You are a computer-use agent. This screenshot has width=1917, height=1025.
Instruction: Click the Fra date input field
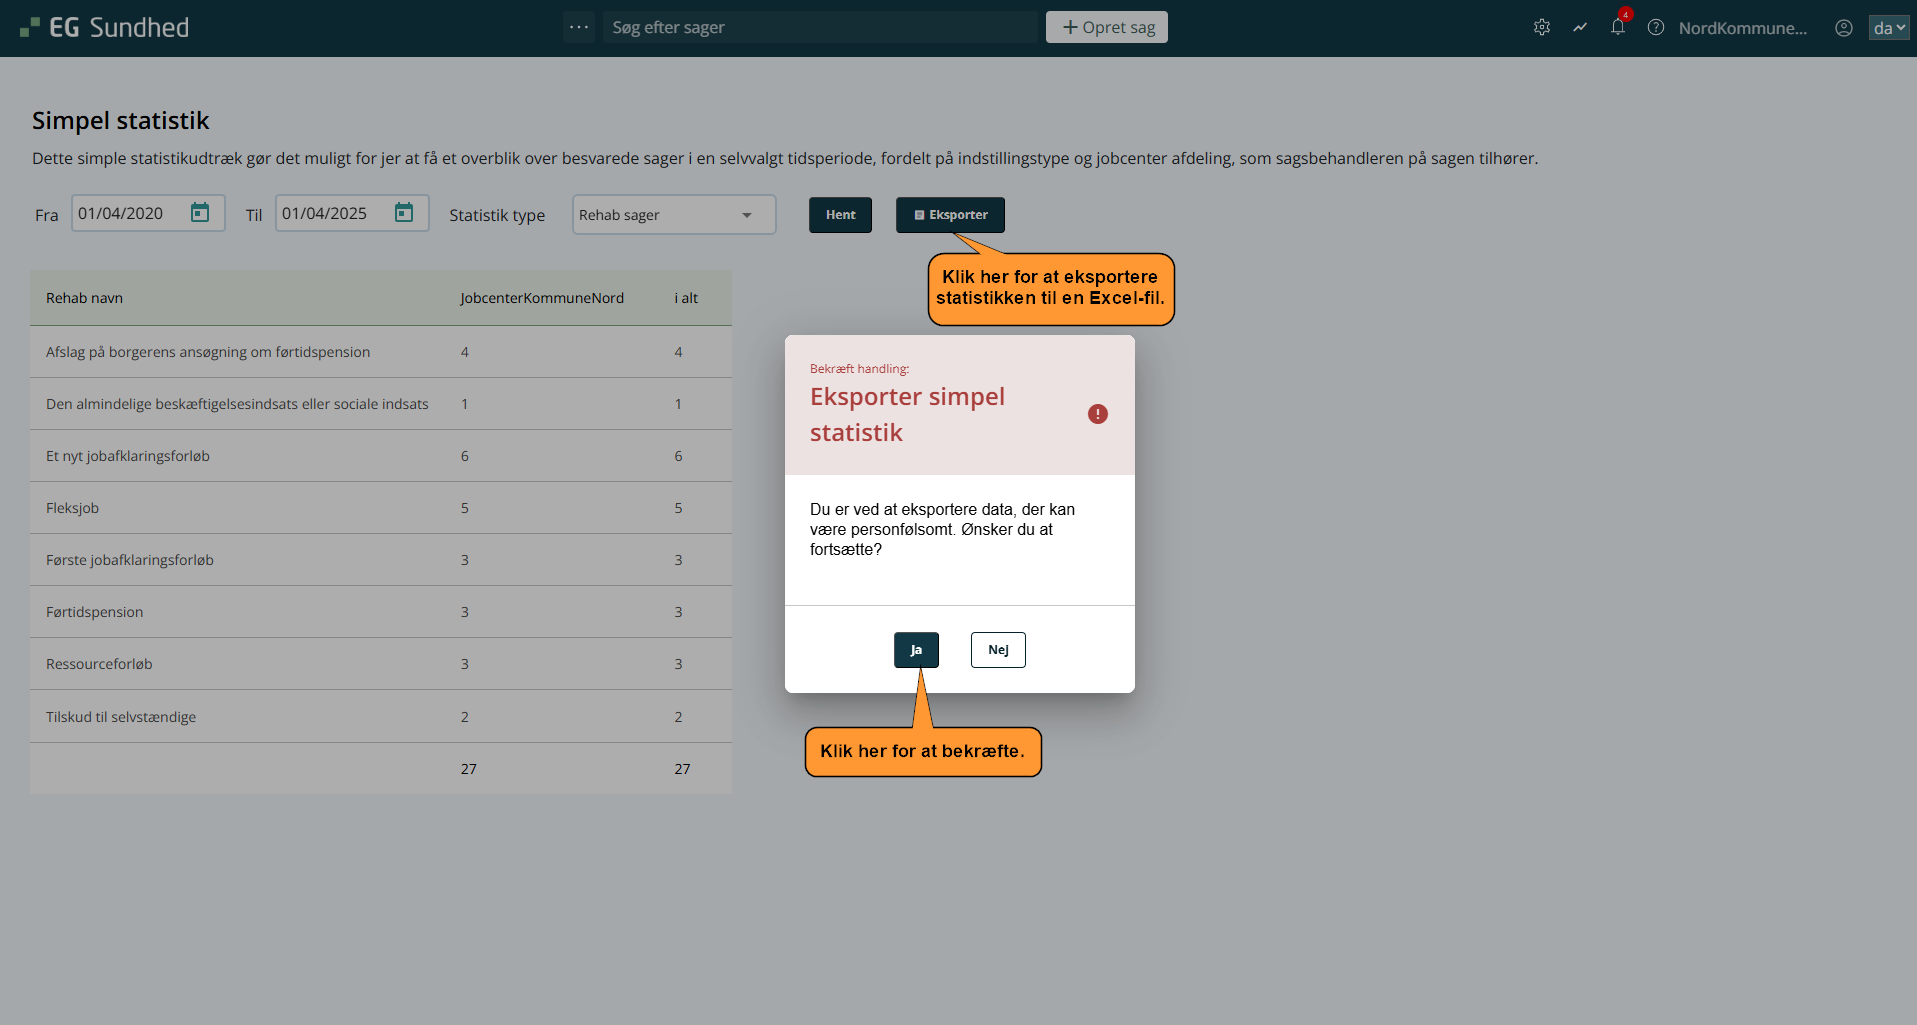pos(128,213)
